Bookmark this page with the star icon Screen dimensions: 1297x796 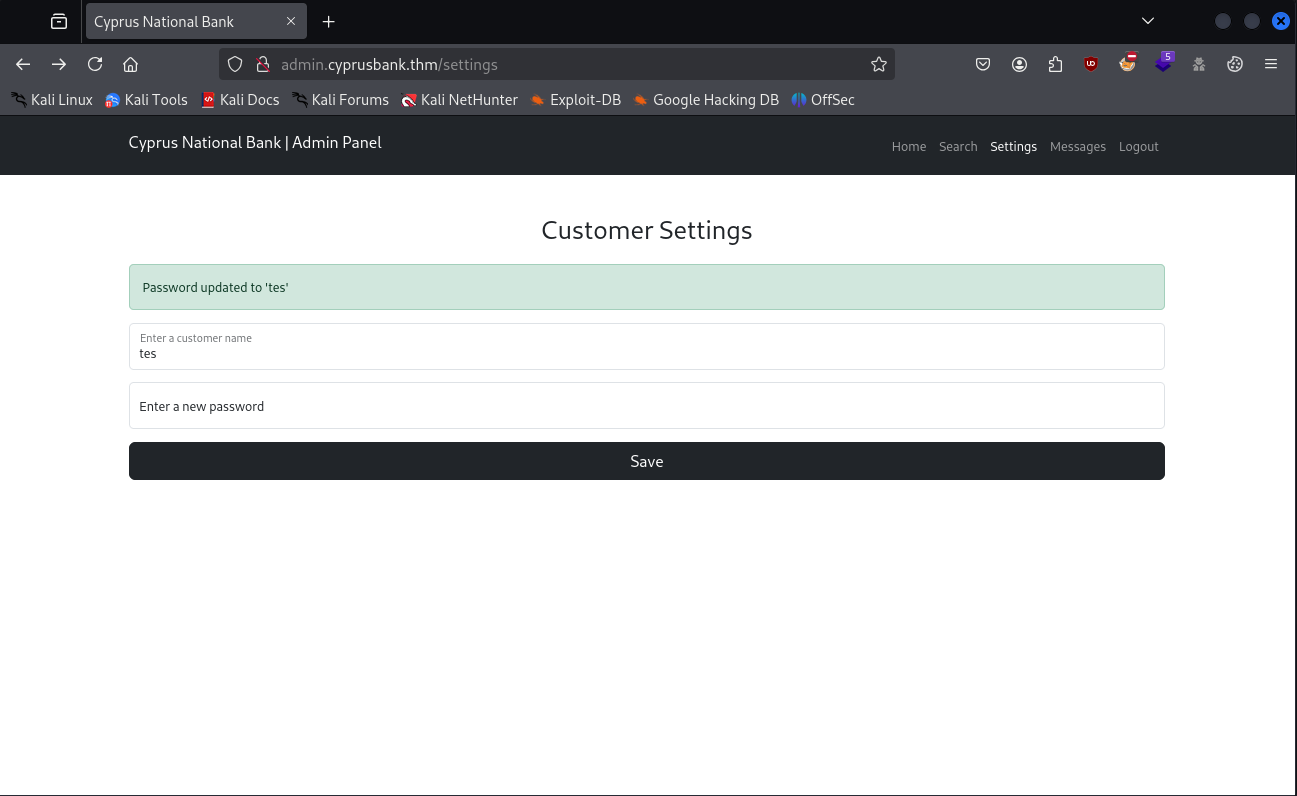click(x=879, y=64)
